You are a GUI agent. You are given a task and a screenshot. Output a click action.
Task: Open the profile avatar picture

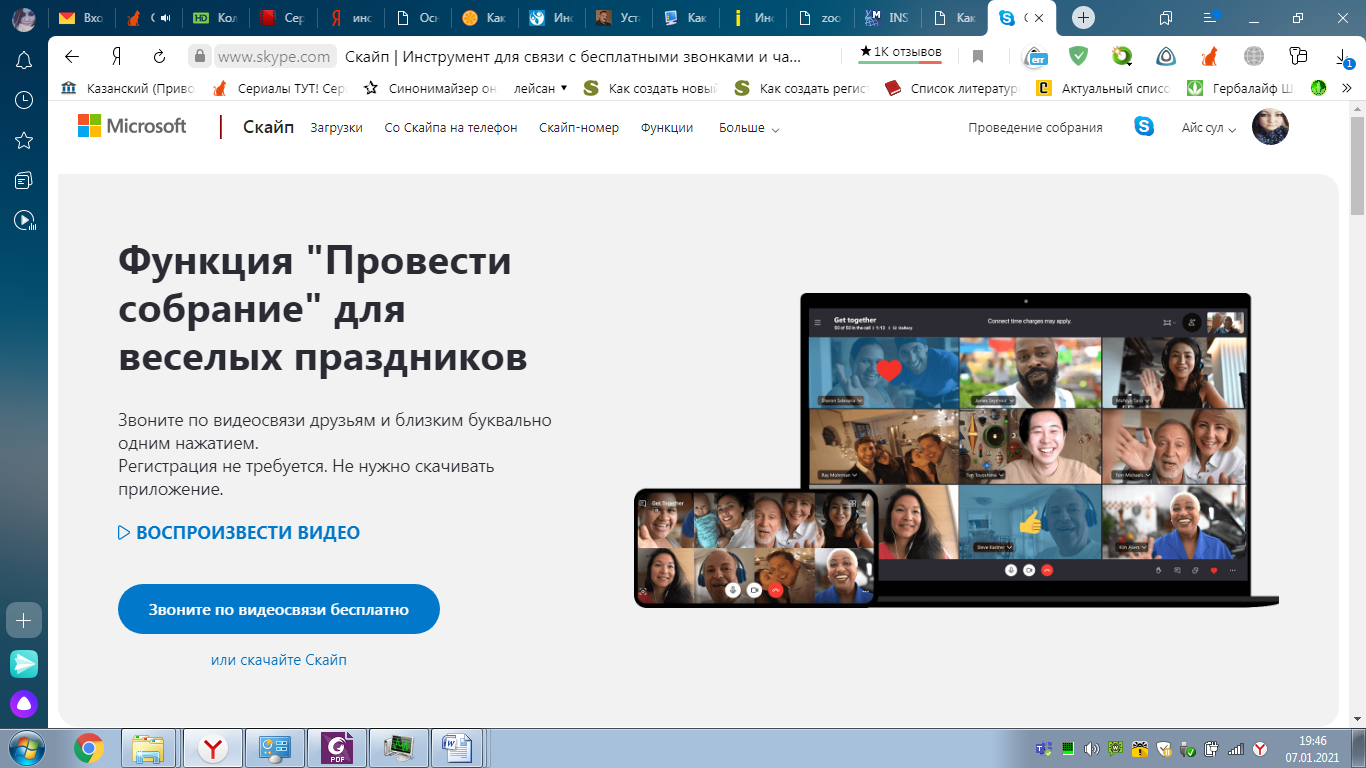coord(1270,127)
